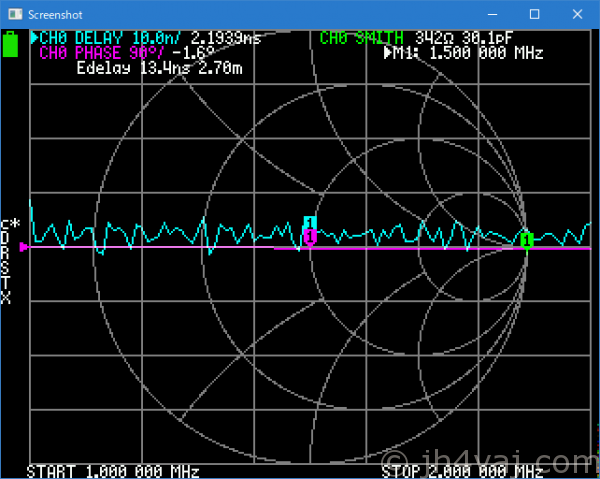The height and width of the screenshot is (479, 600).
Task: Click the Screenshot window app icon
Action: pos(13,14)
